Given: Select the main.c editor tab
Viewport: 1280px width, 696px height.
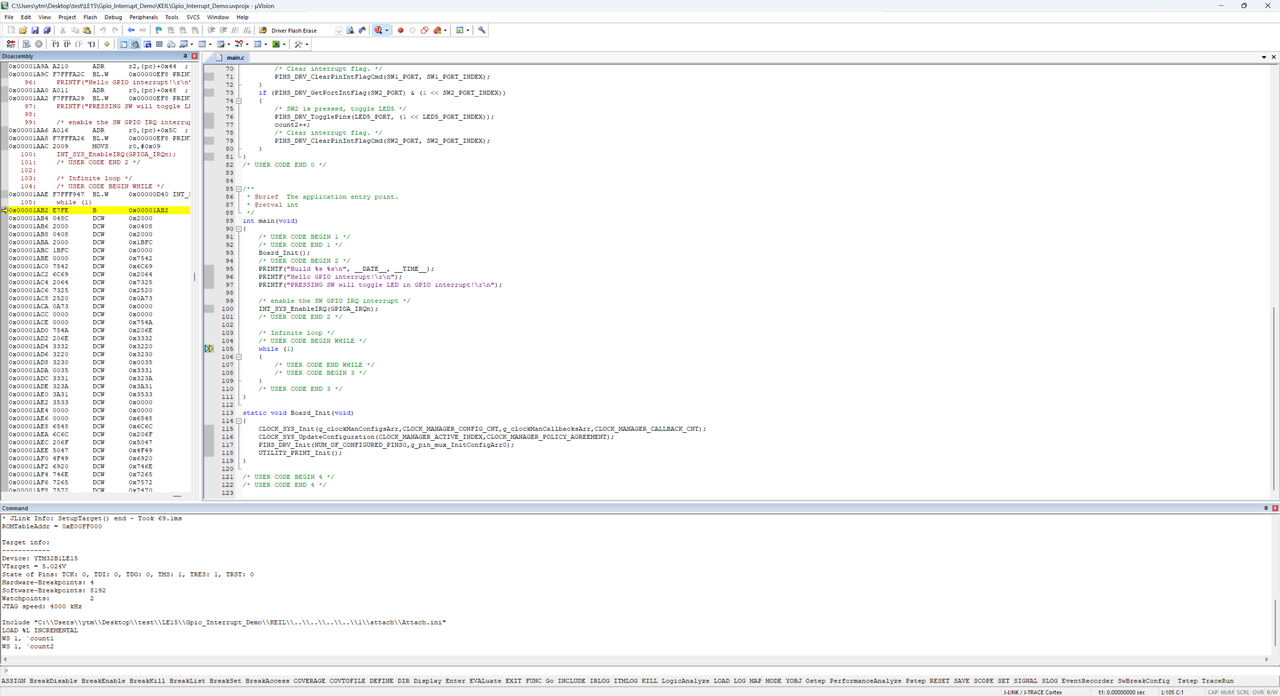Looking at the screenshot, I should pos(230,58).
